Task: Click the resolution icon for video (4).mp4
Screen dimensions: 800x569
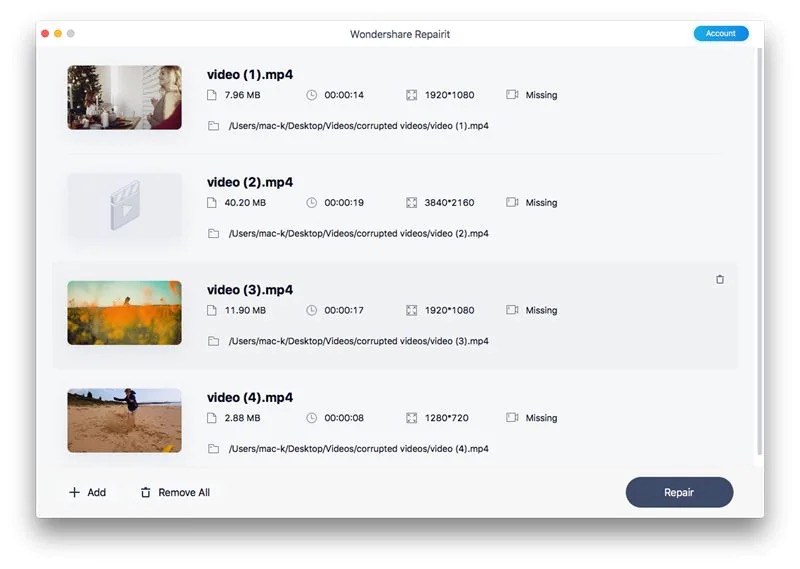Action: click(411, 418)
